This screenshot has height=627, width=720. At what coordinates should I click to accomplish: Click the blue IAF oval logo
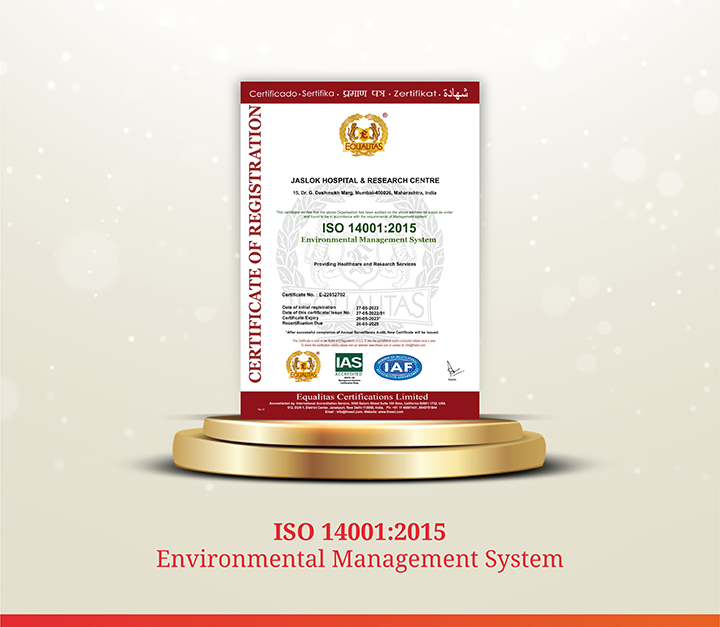point(398,367)
